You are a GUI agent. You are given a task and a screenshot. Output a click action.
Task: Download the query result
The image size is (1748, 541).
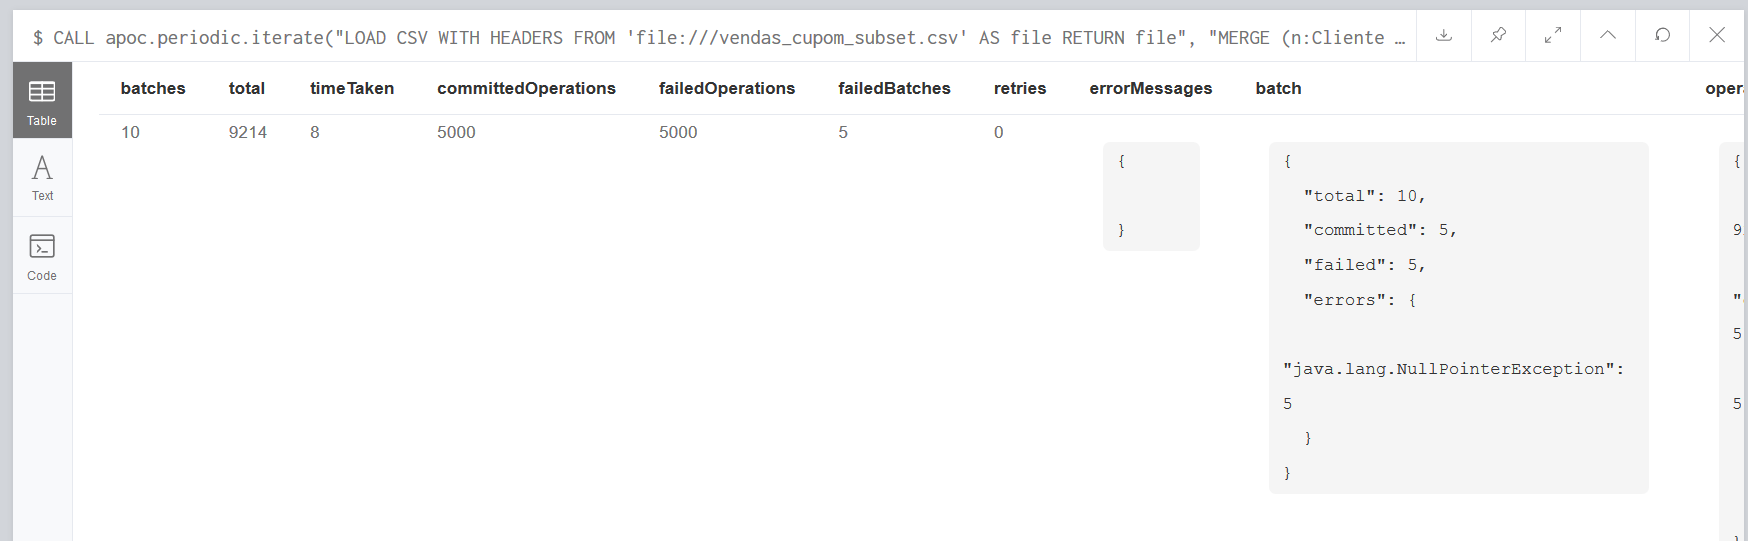pos(1443,36)
